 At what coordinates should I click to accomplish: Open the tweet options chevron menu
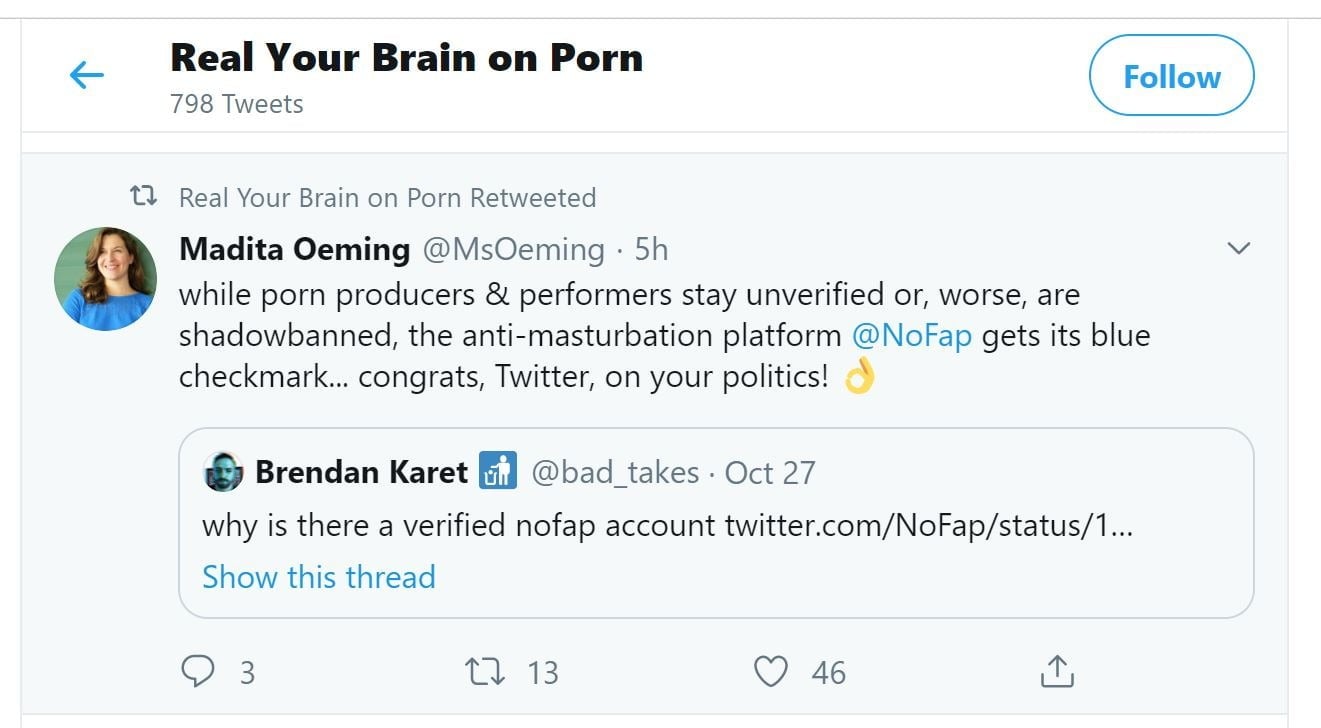(x=1238, y=248)
